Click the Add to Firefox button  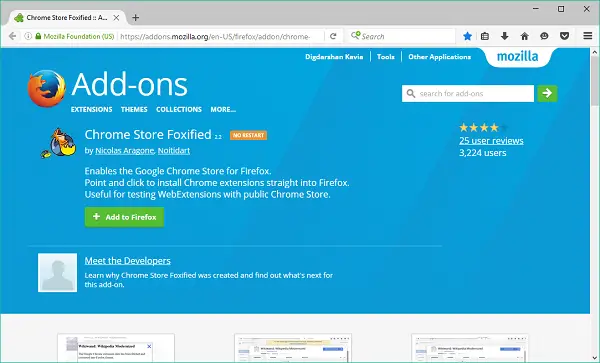click(124, 217)
